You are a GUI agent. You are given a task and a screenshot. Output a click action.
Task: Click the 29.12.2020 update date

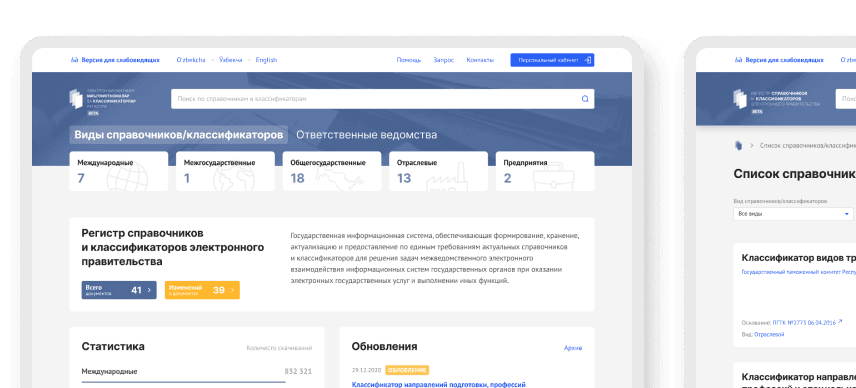pyautogui.click(x=366, y=370)
